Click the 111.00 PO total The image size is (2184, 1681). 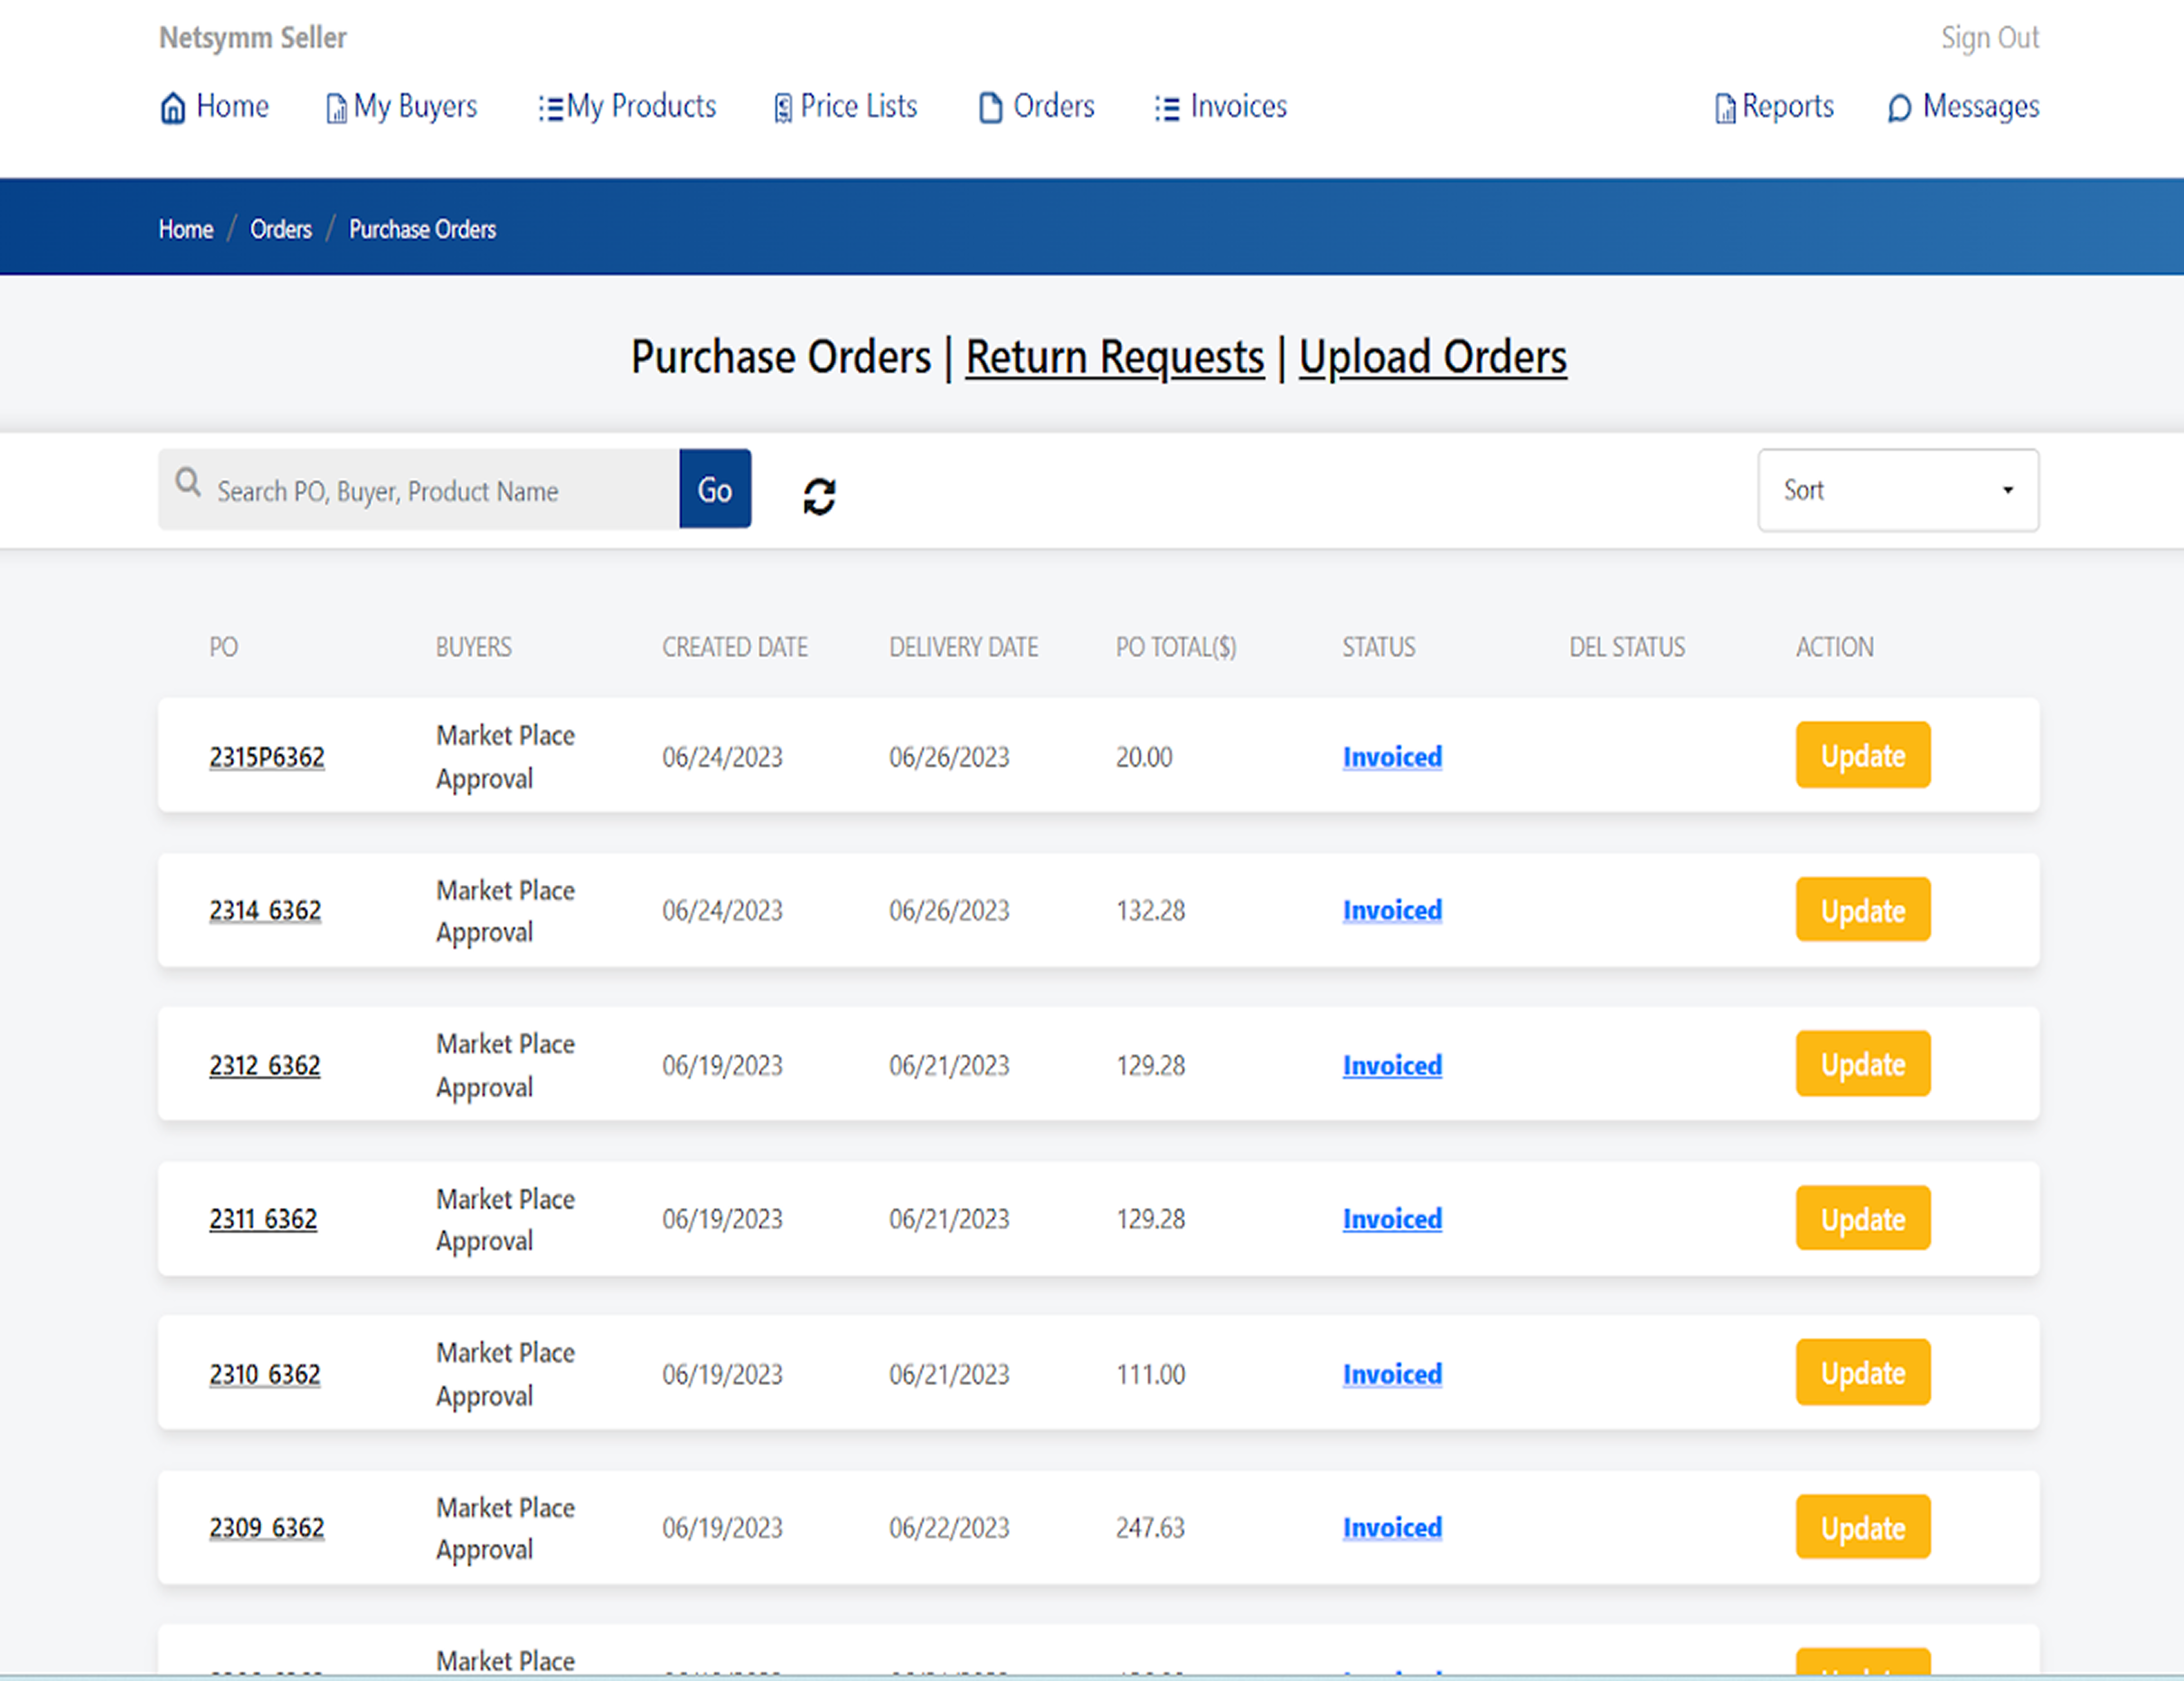point(1151,1375)
